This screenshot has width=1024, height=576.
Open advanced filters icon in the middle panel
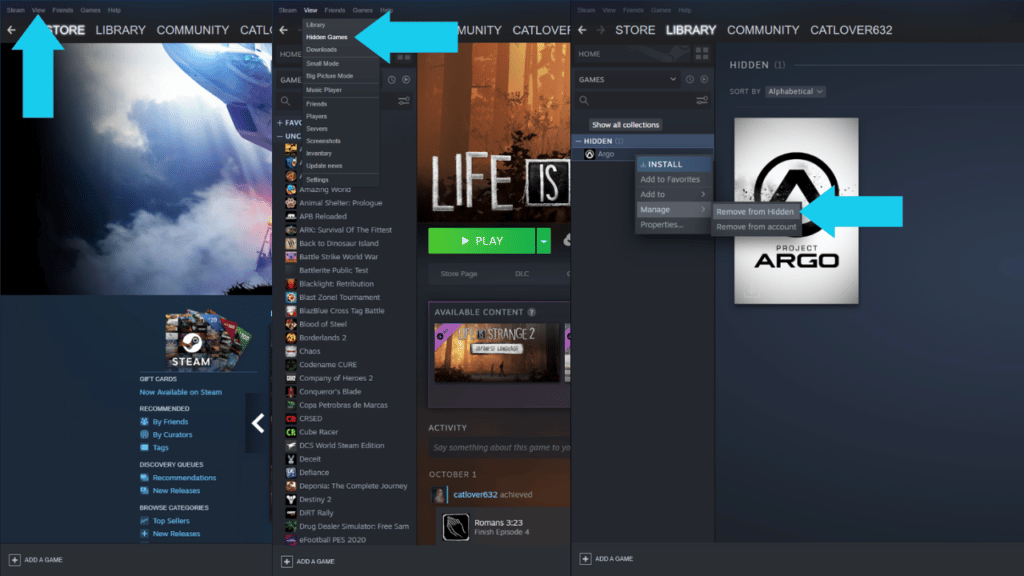tap(404, 101)
